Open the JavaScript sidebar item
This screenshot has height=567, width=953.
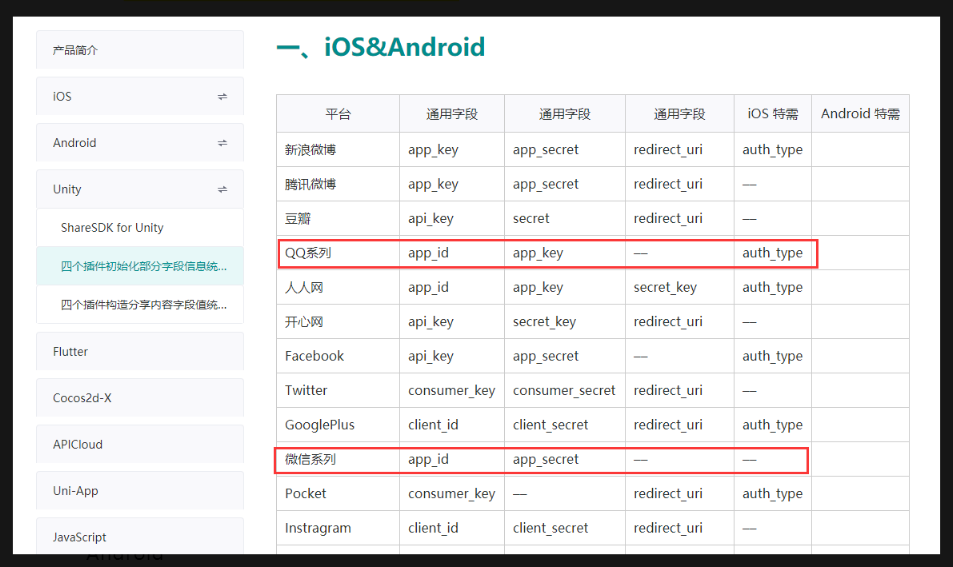pyautogui.click(x=140, y=537)
